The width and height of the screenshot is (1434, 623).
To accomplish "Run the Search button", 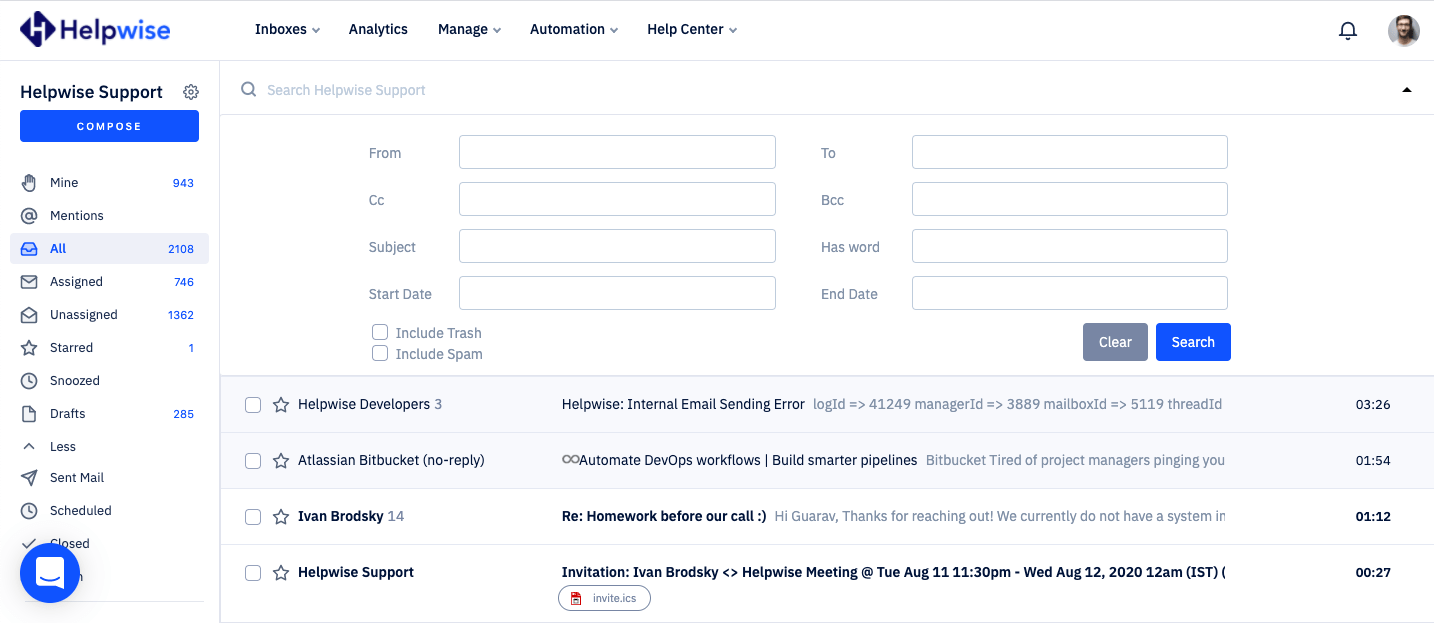I will [x=1193, y=342].
